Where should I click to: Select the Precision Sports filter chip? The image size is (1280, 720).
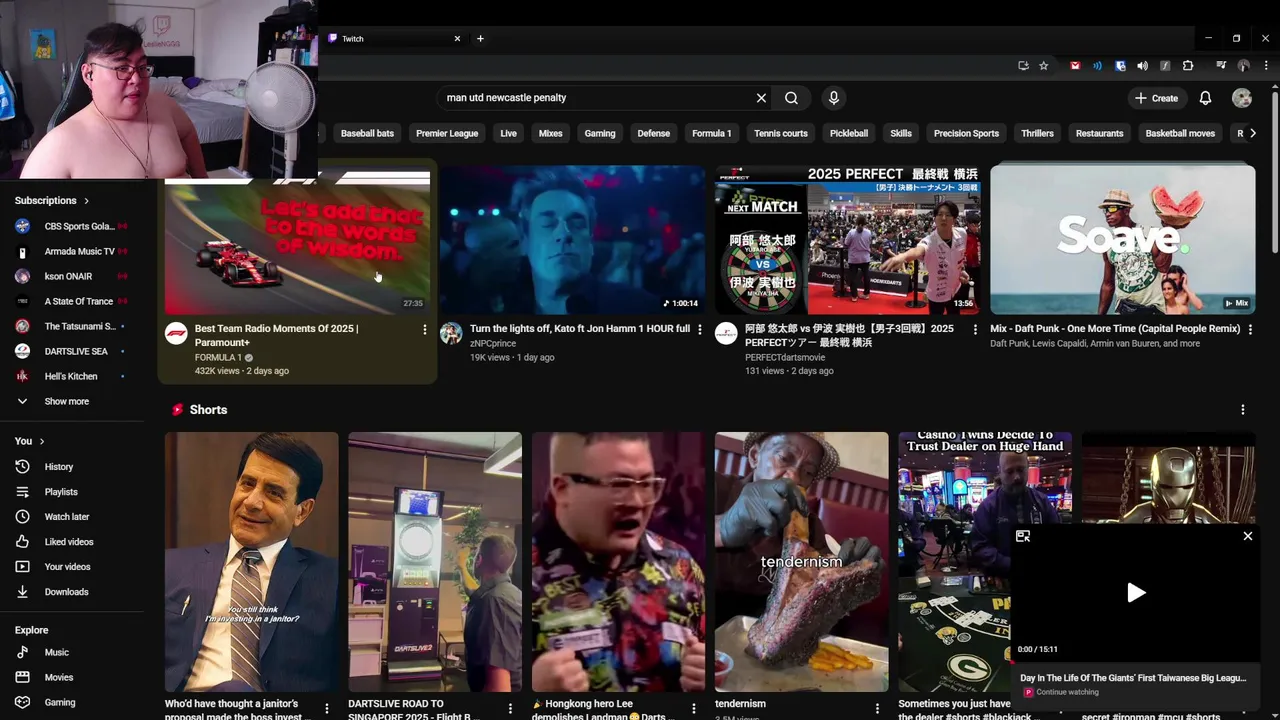point(966,133)
